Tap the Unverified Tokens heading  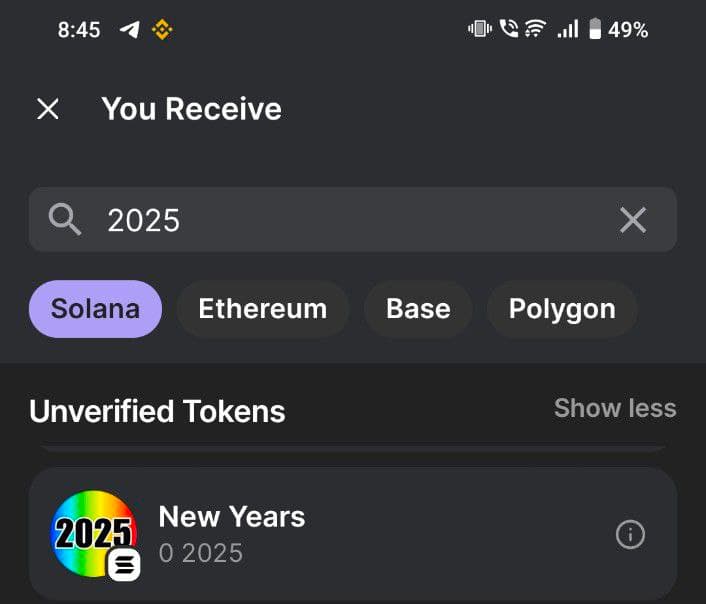pyautogui.click(x=157, y=411)
